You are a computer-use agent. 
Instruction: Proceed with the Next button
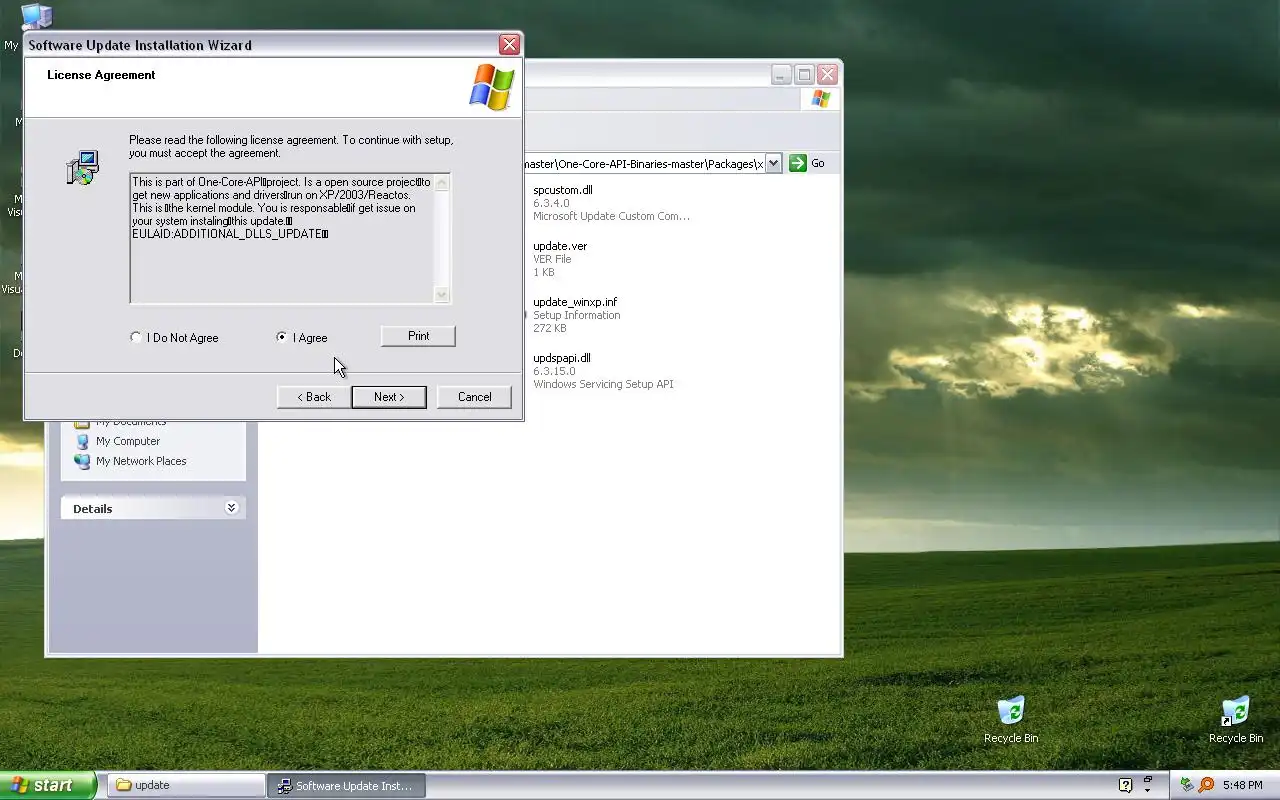[389, 397]
